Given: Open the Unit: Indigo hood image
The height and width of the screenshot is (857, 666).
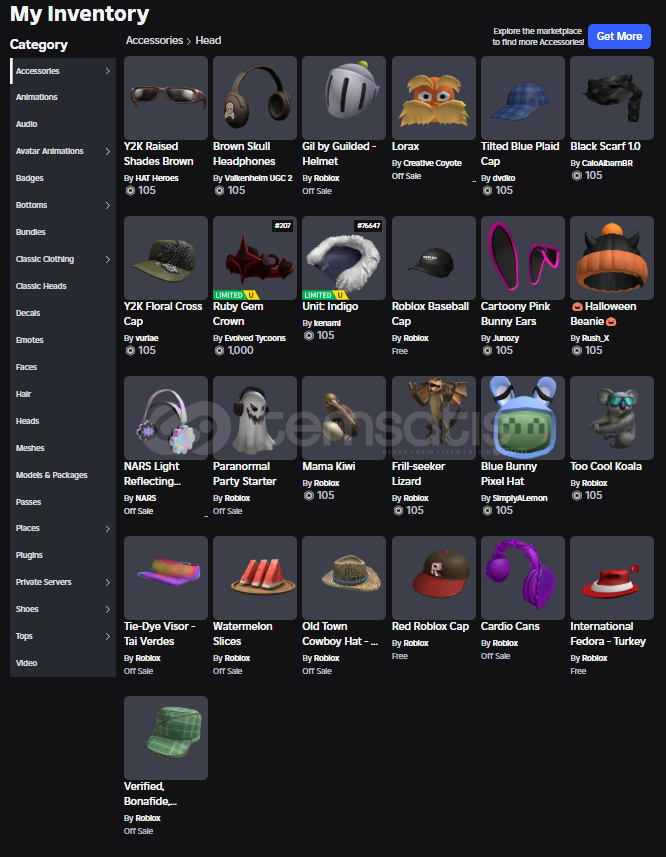Looking at the screenshot, I should [x=344, y=258].
